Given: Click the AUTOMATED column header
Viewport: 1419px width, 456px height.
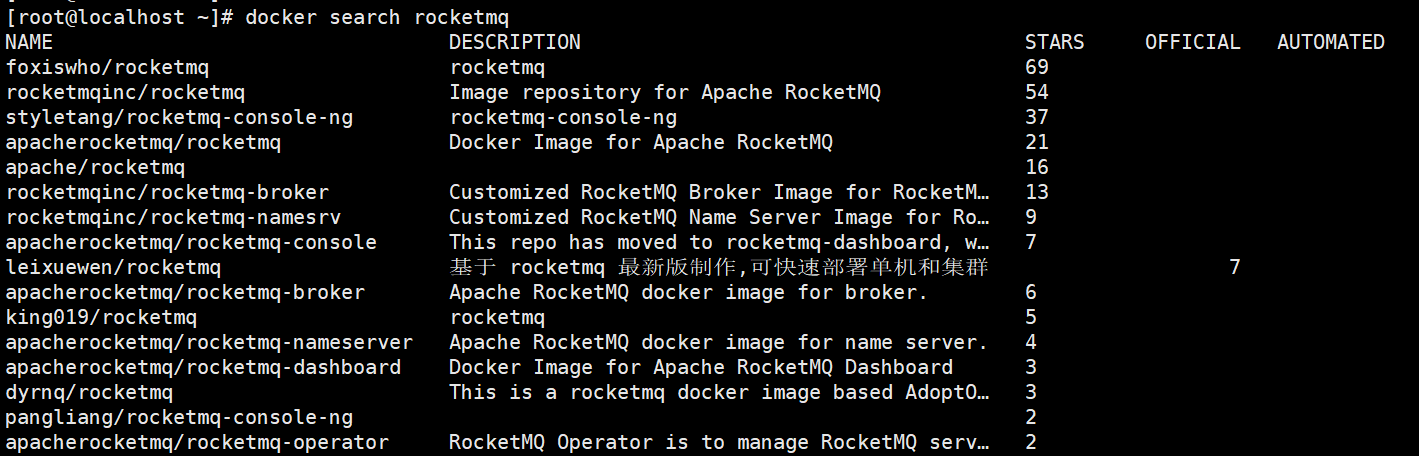Looking at the screenshot, I should (x=1331, y=42).
